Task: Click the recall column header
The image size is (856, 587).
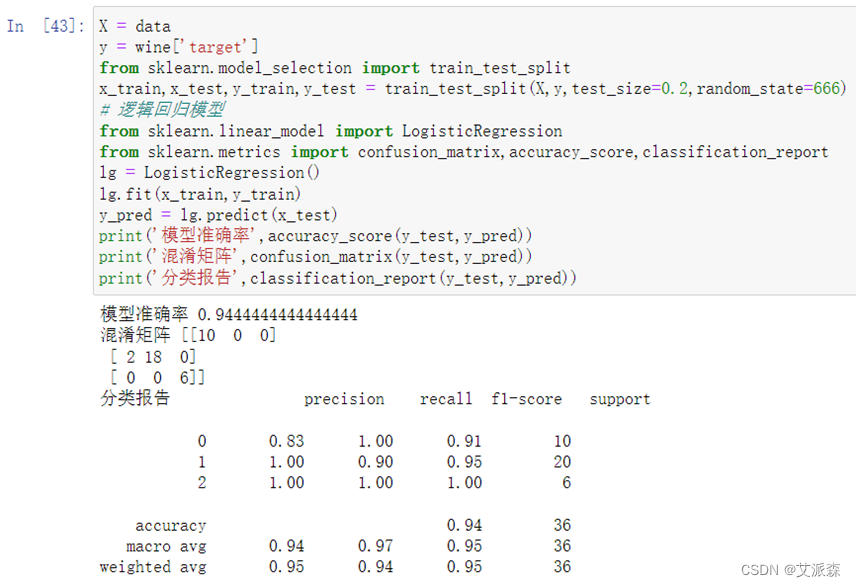Action: click(446, 399)
